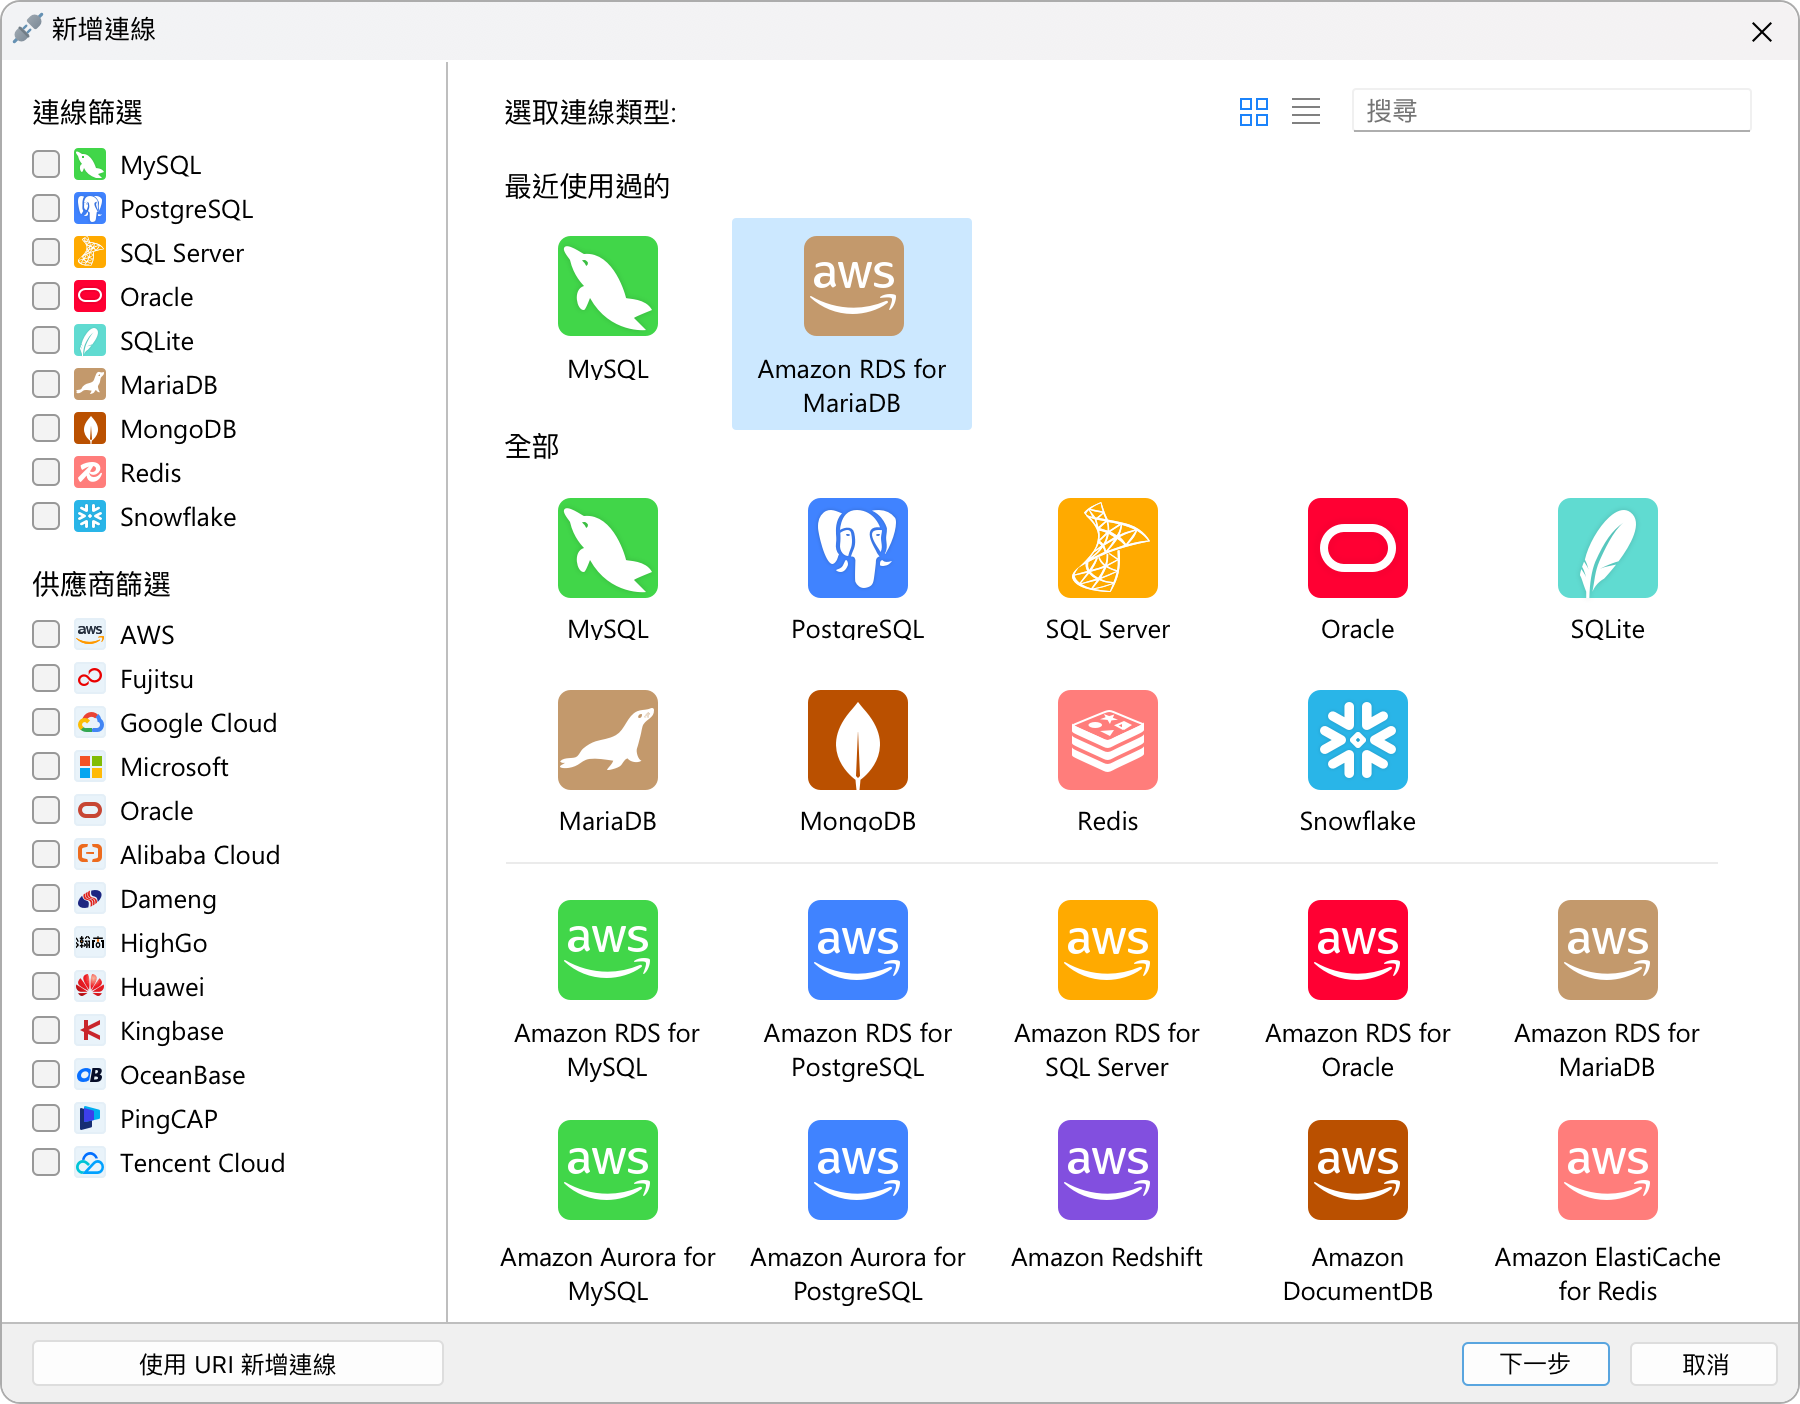Focus the 搜尋 search field
This screenshot has height=1404, width=1800.
pos(1552,110)
